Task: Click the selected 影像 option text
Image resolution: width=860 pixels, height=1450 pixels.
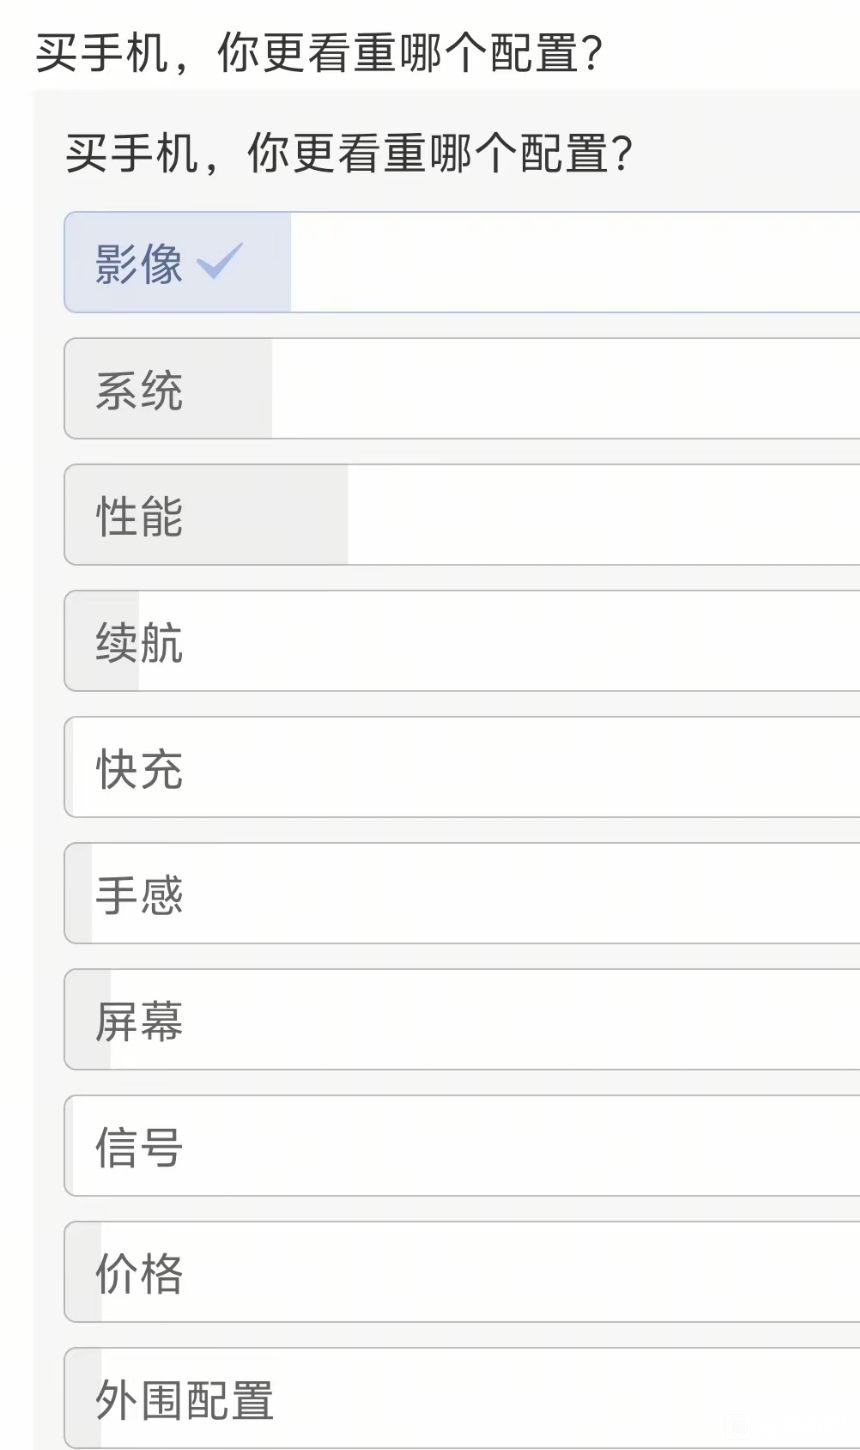Action: click(139, 263)
